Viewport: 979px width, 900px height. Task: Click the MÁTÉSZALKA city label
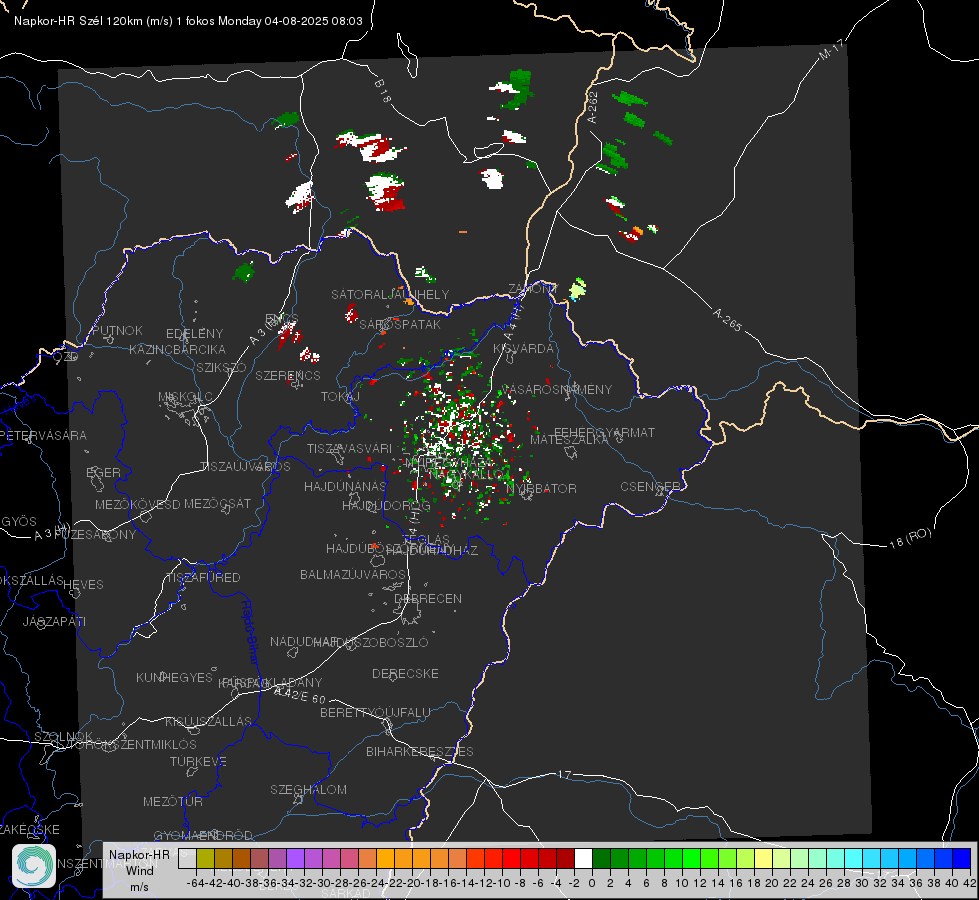(569, 440)
